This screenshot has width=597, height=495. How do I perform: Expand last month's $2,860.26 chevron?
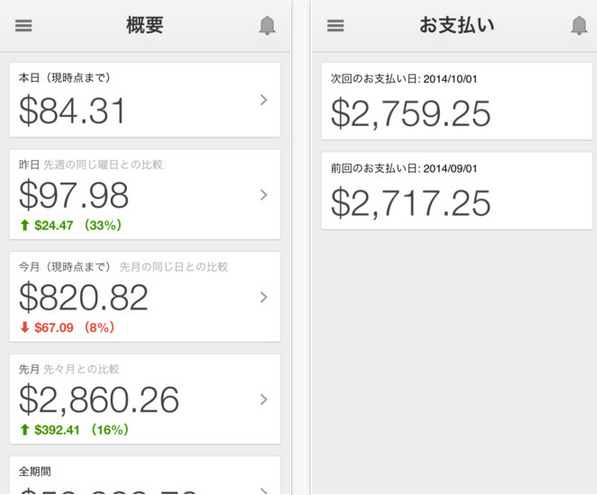263,399
